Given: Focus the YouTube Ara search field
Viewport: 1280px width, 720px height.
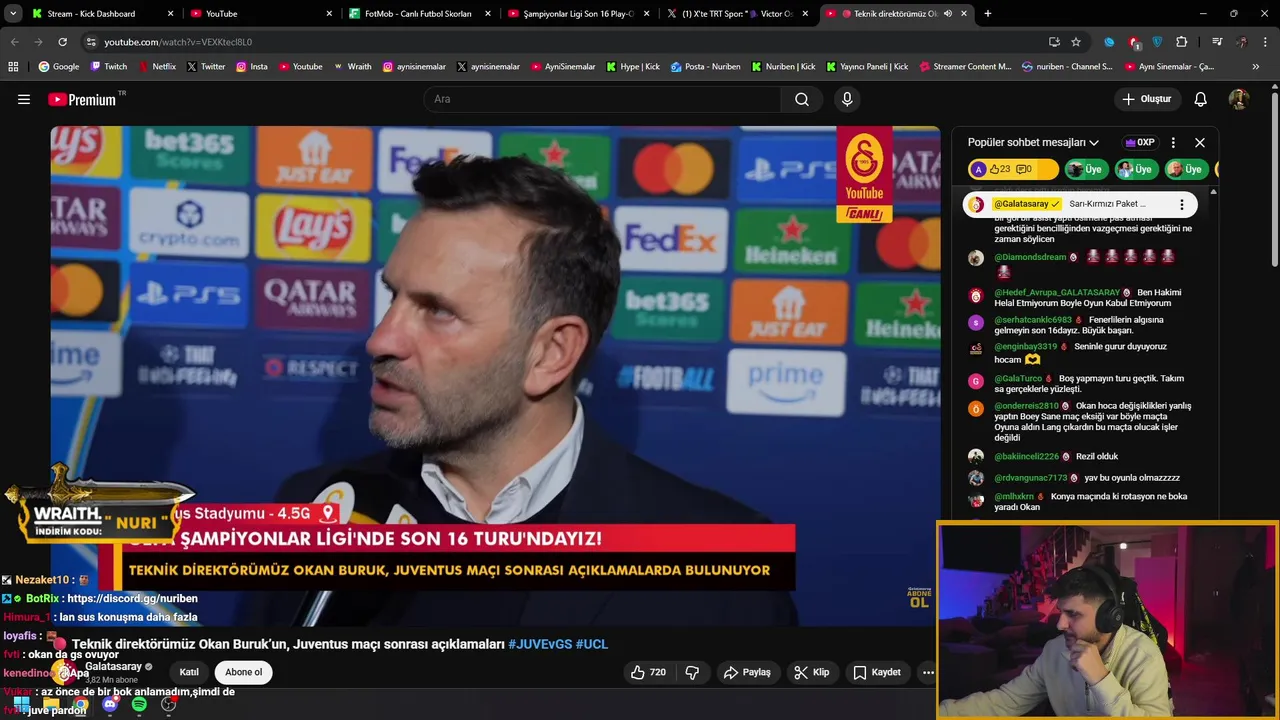Looking at the screenshot, I should [602, 99].
